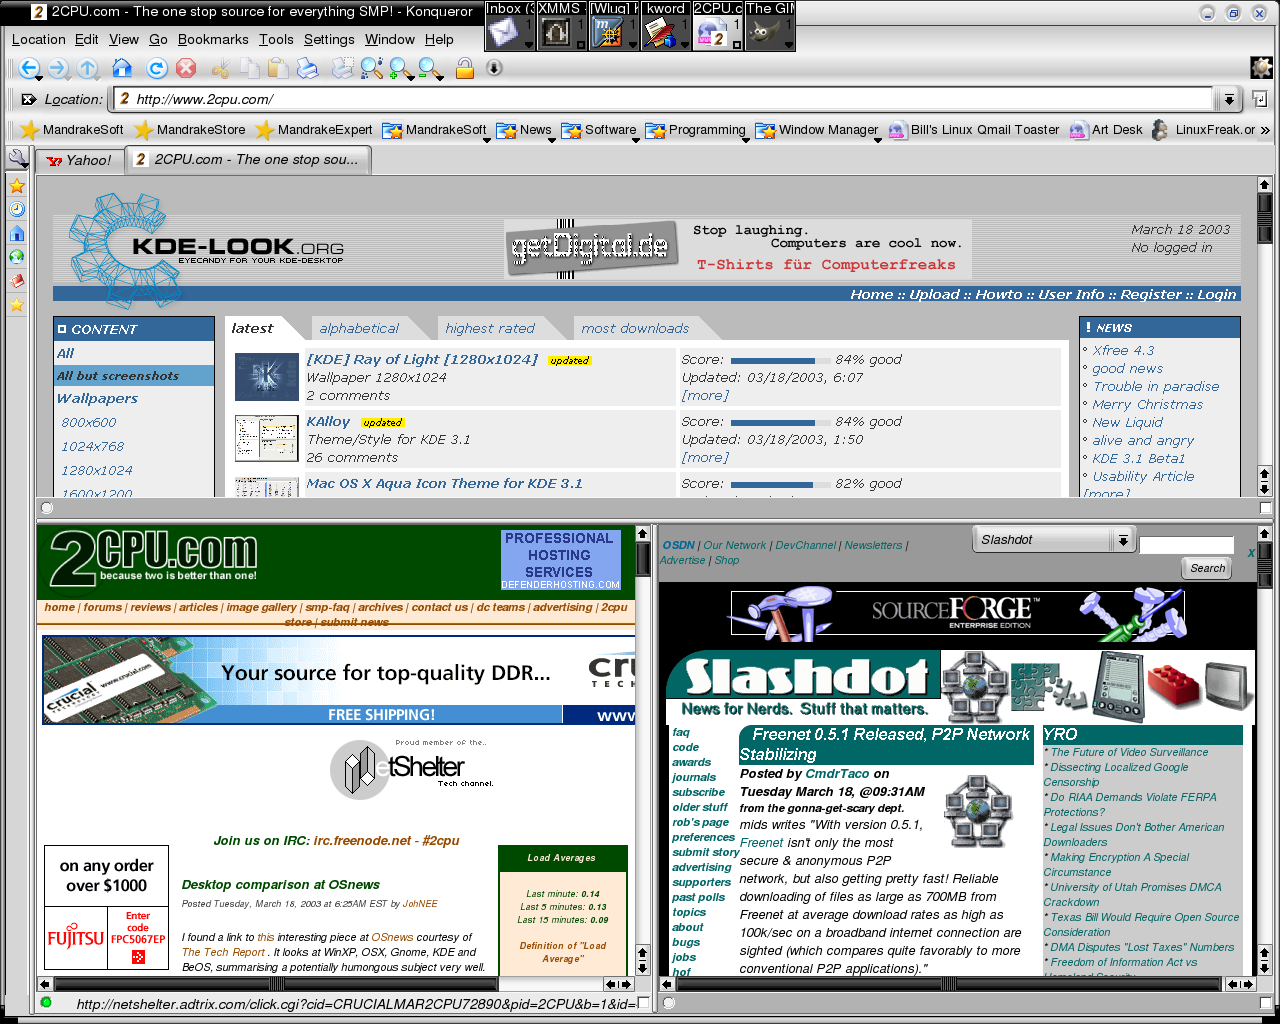Go back with the Back arrow
The height and width of the screenshot is (1024, 1280).
click(28, 68)
